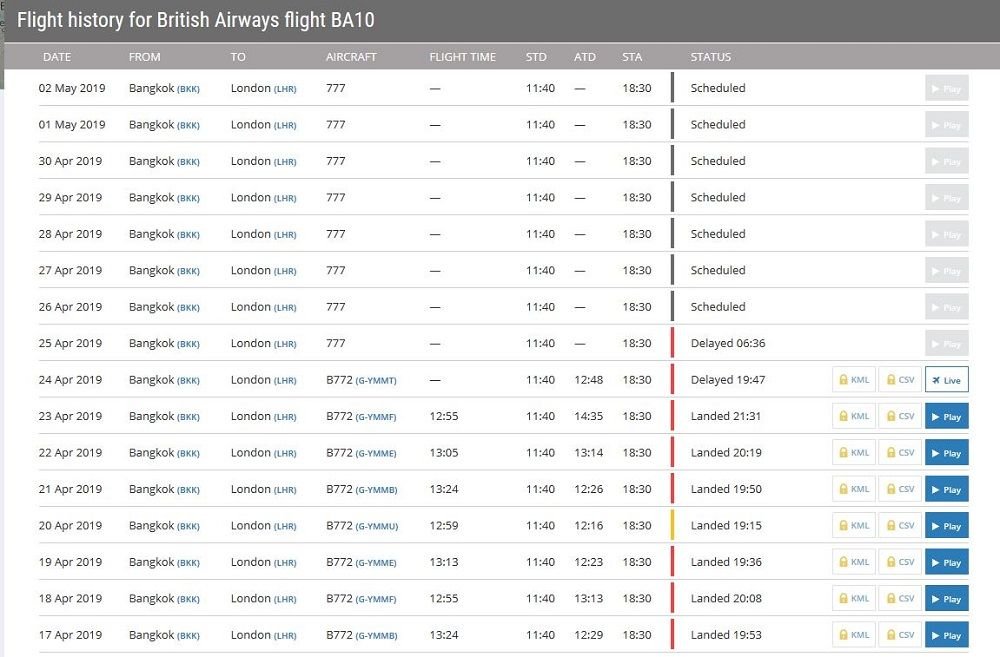The height and width of the screenshot is (657, 1000).
Task: Open aircraft G-YMMB link in 21 Apr row
Action: pos(376,490)
